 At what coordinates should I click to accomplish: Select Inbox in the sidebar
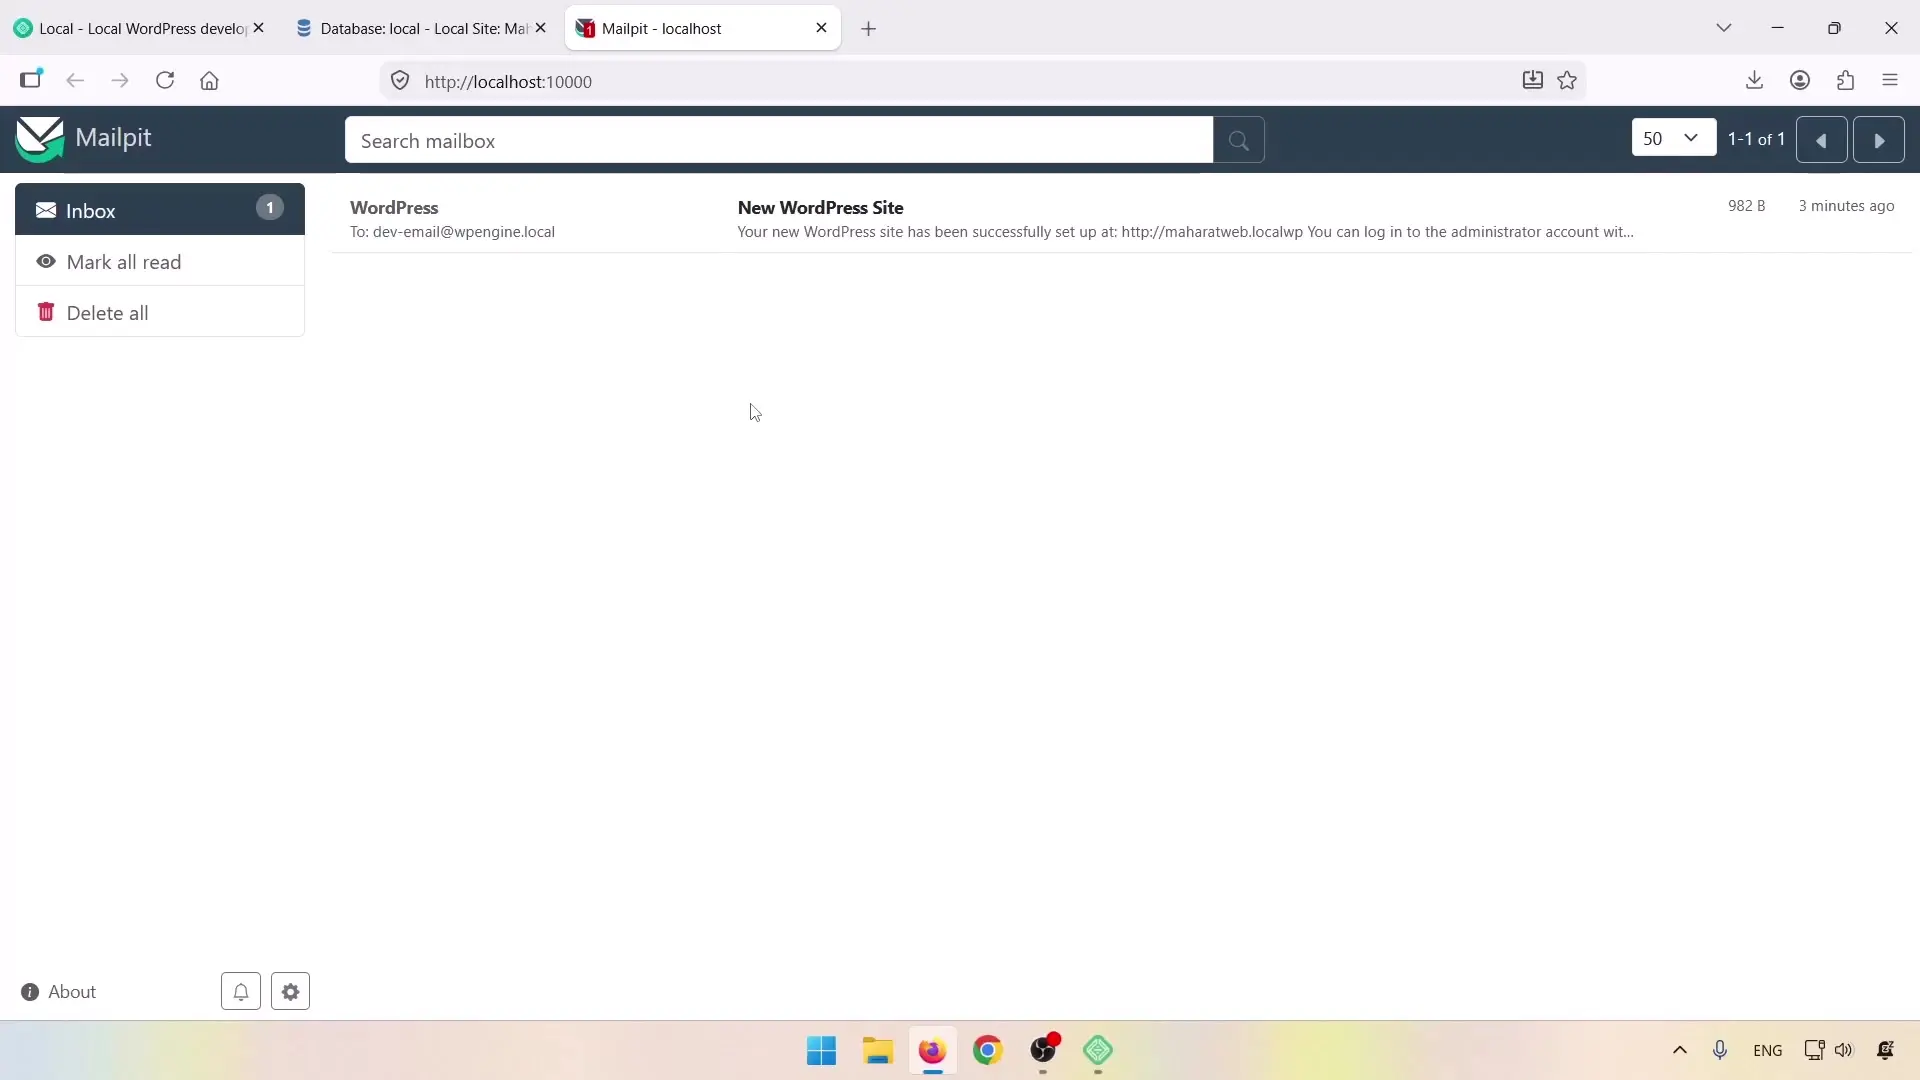[x=160, y=210]
